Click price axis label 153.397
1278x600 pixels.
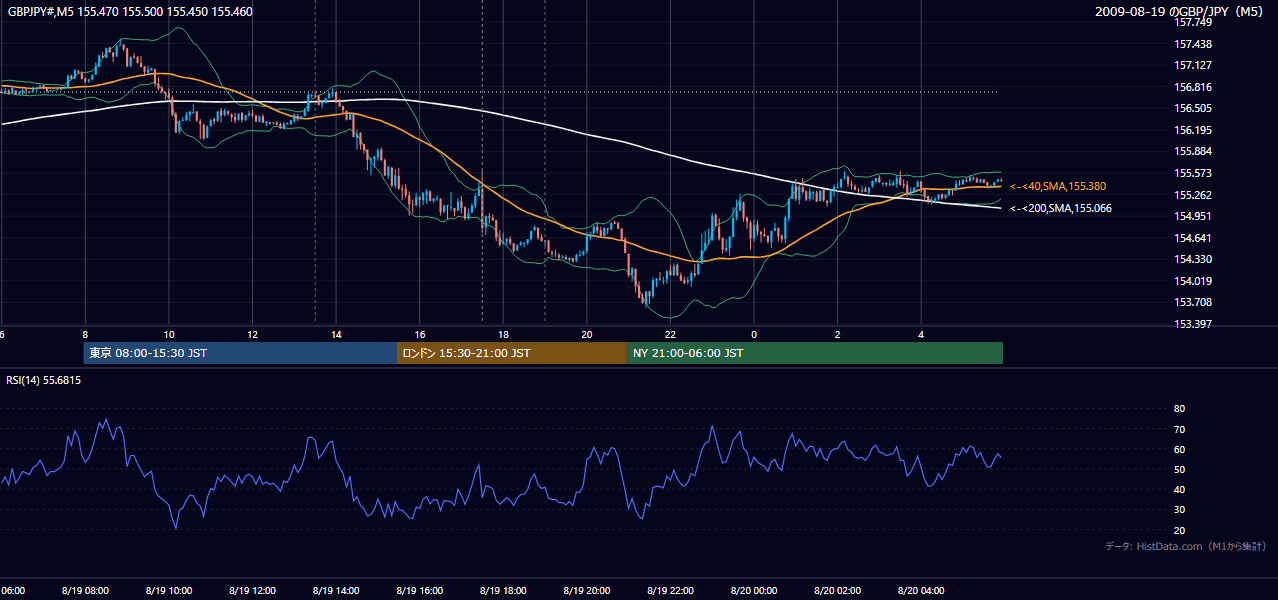pyautogui.click(x=1194, y=324)
